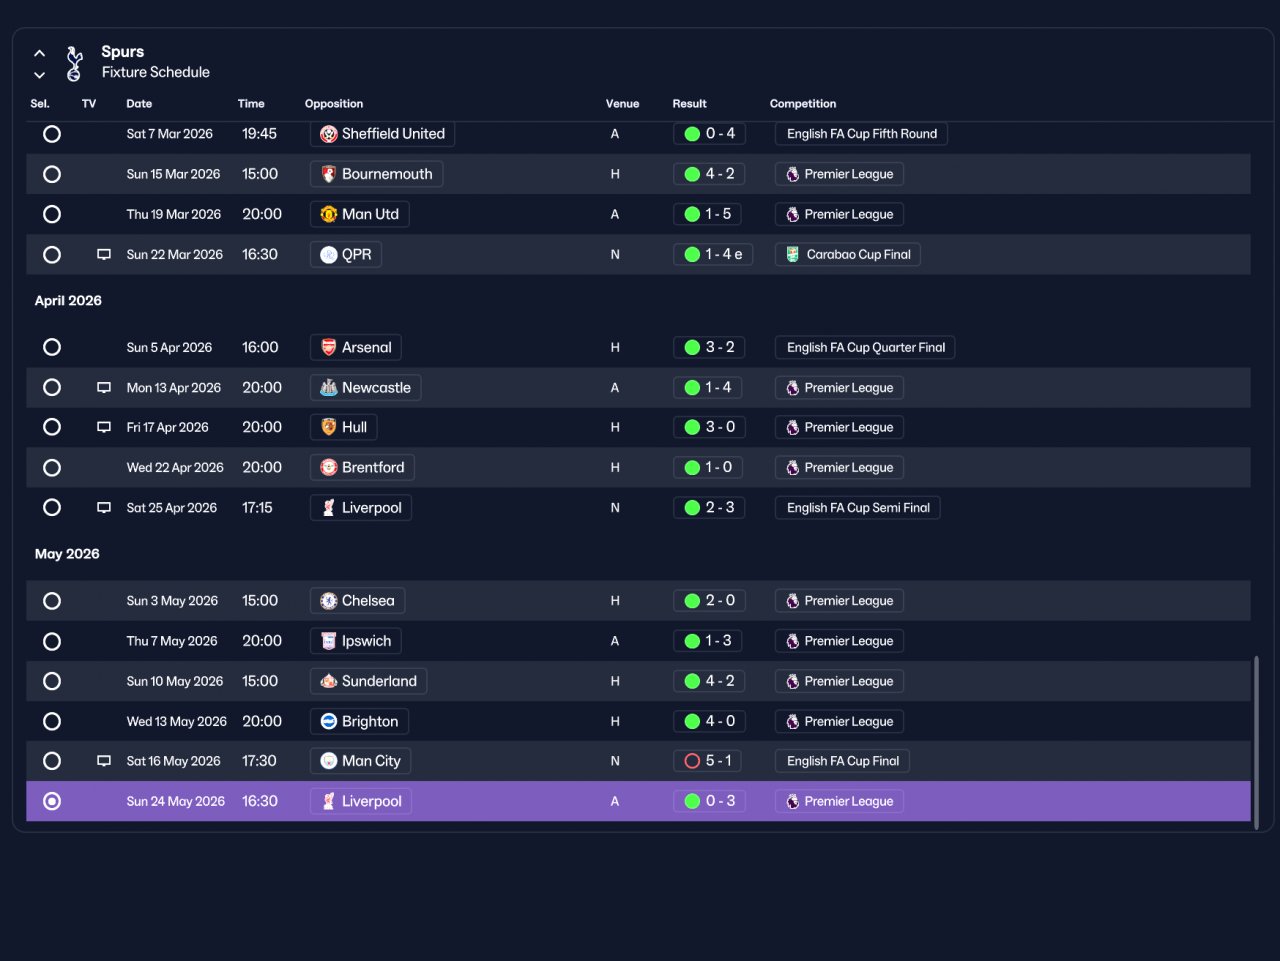Click the TV icon on Newcastle fixture row

click(103, 388)
